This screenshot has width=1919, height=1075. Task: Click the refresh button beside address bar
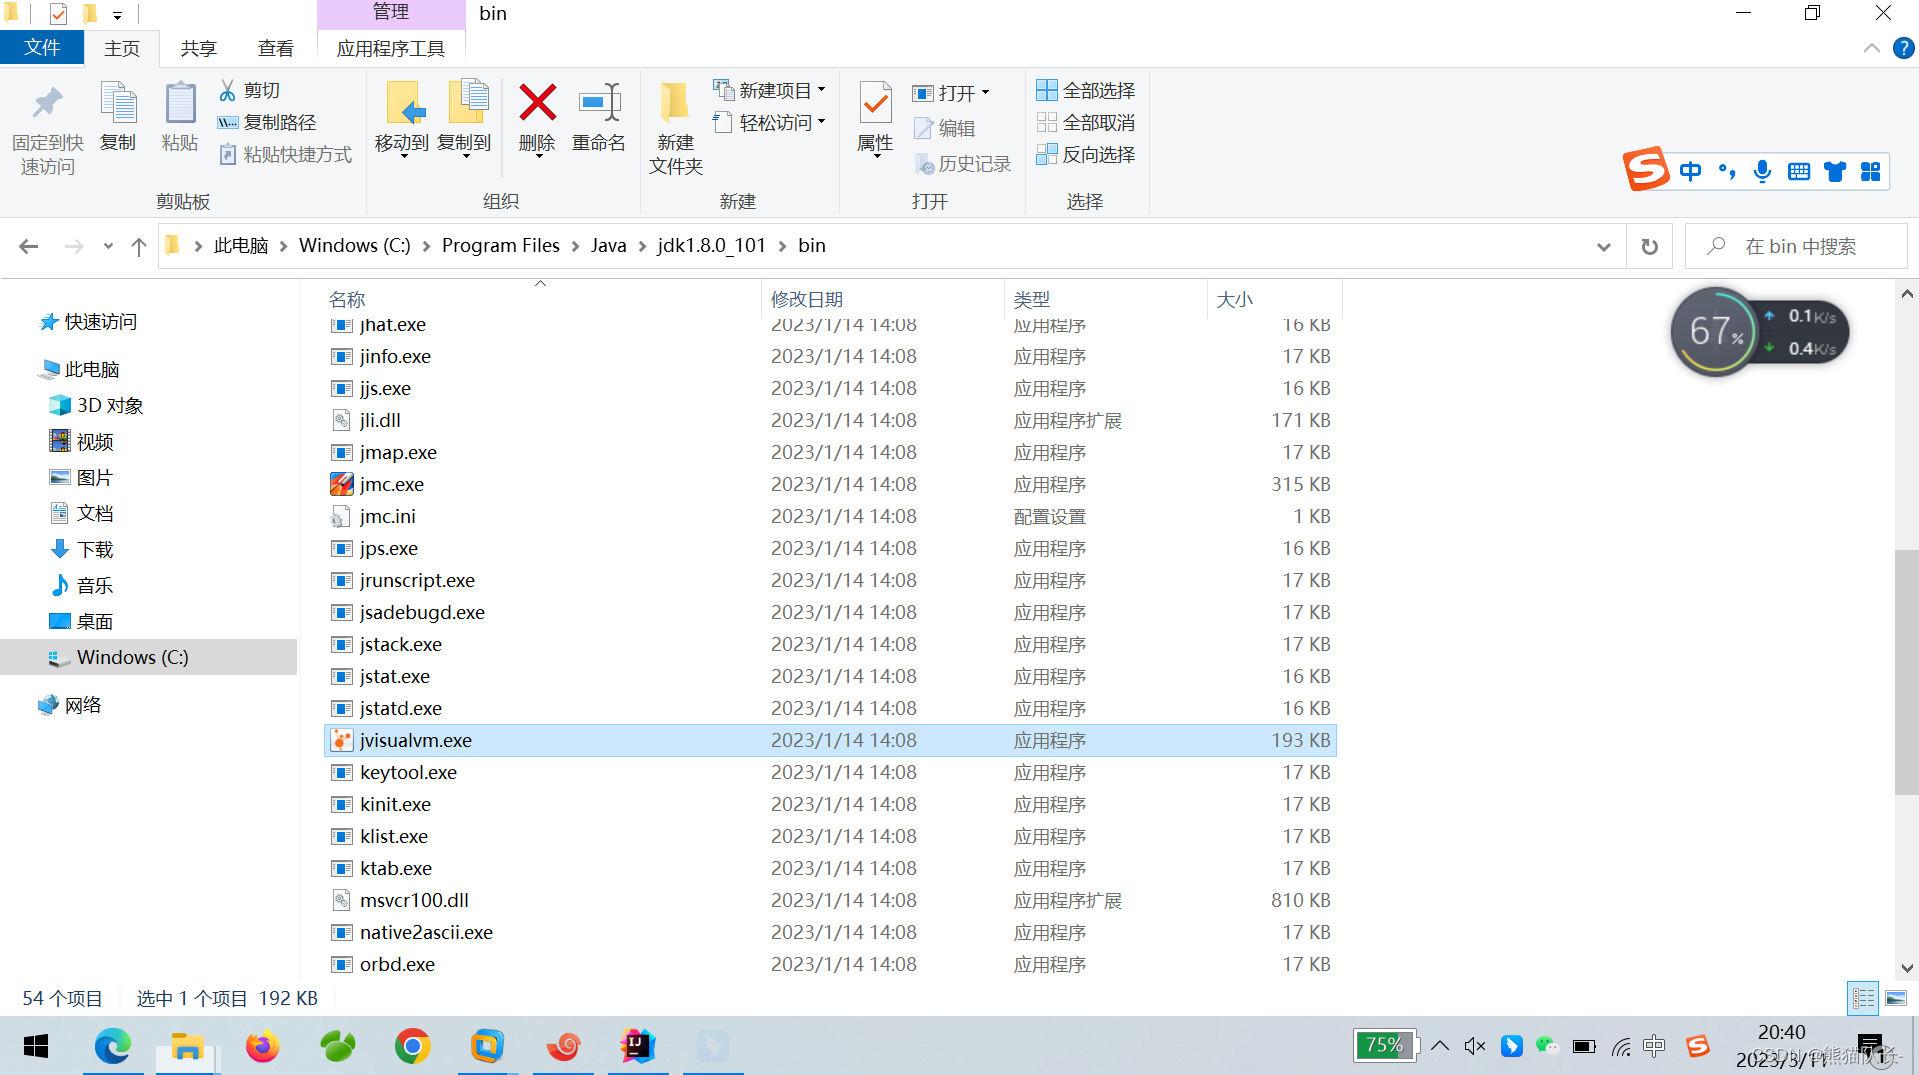[1650, 246]
